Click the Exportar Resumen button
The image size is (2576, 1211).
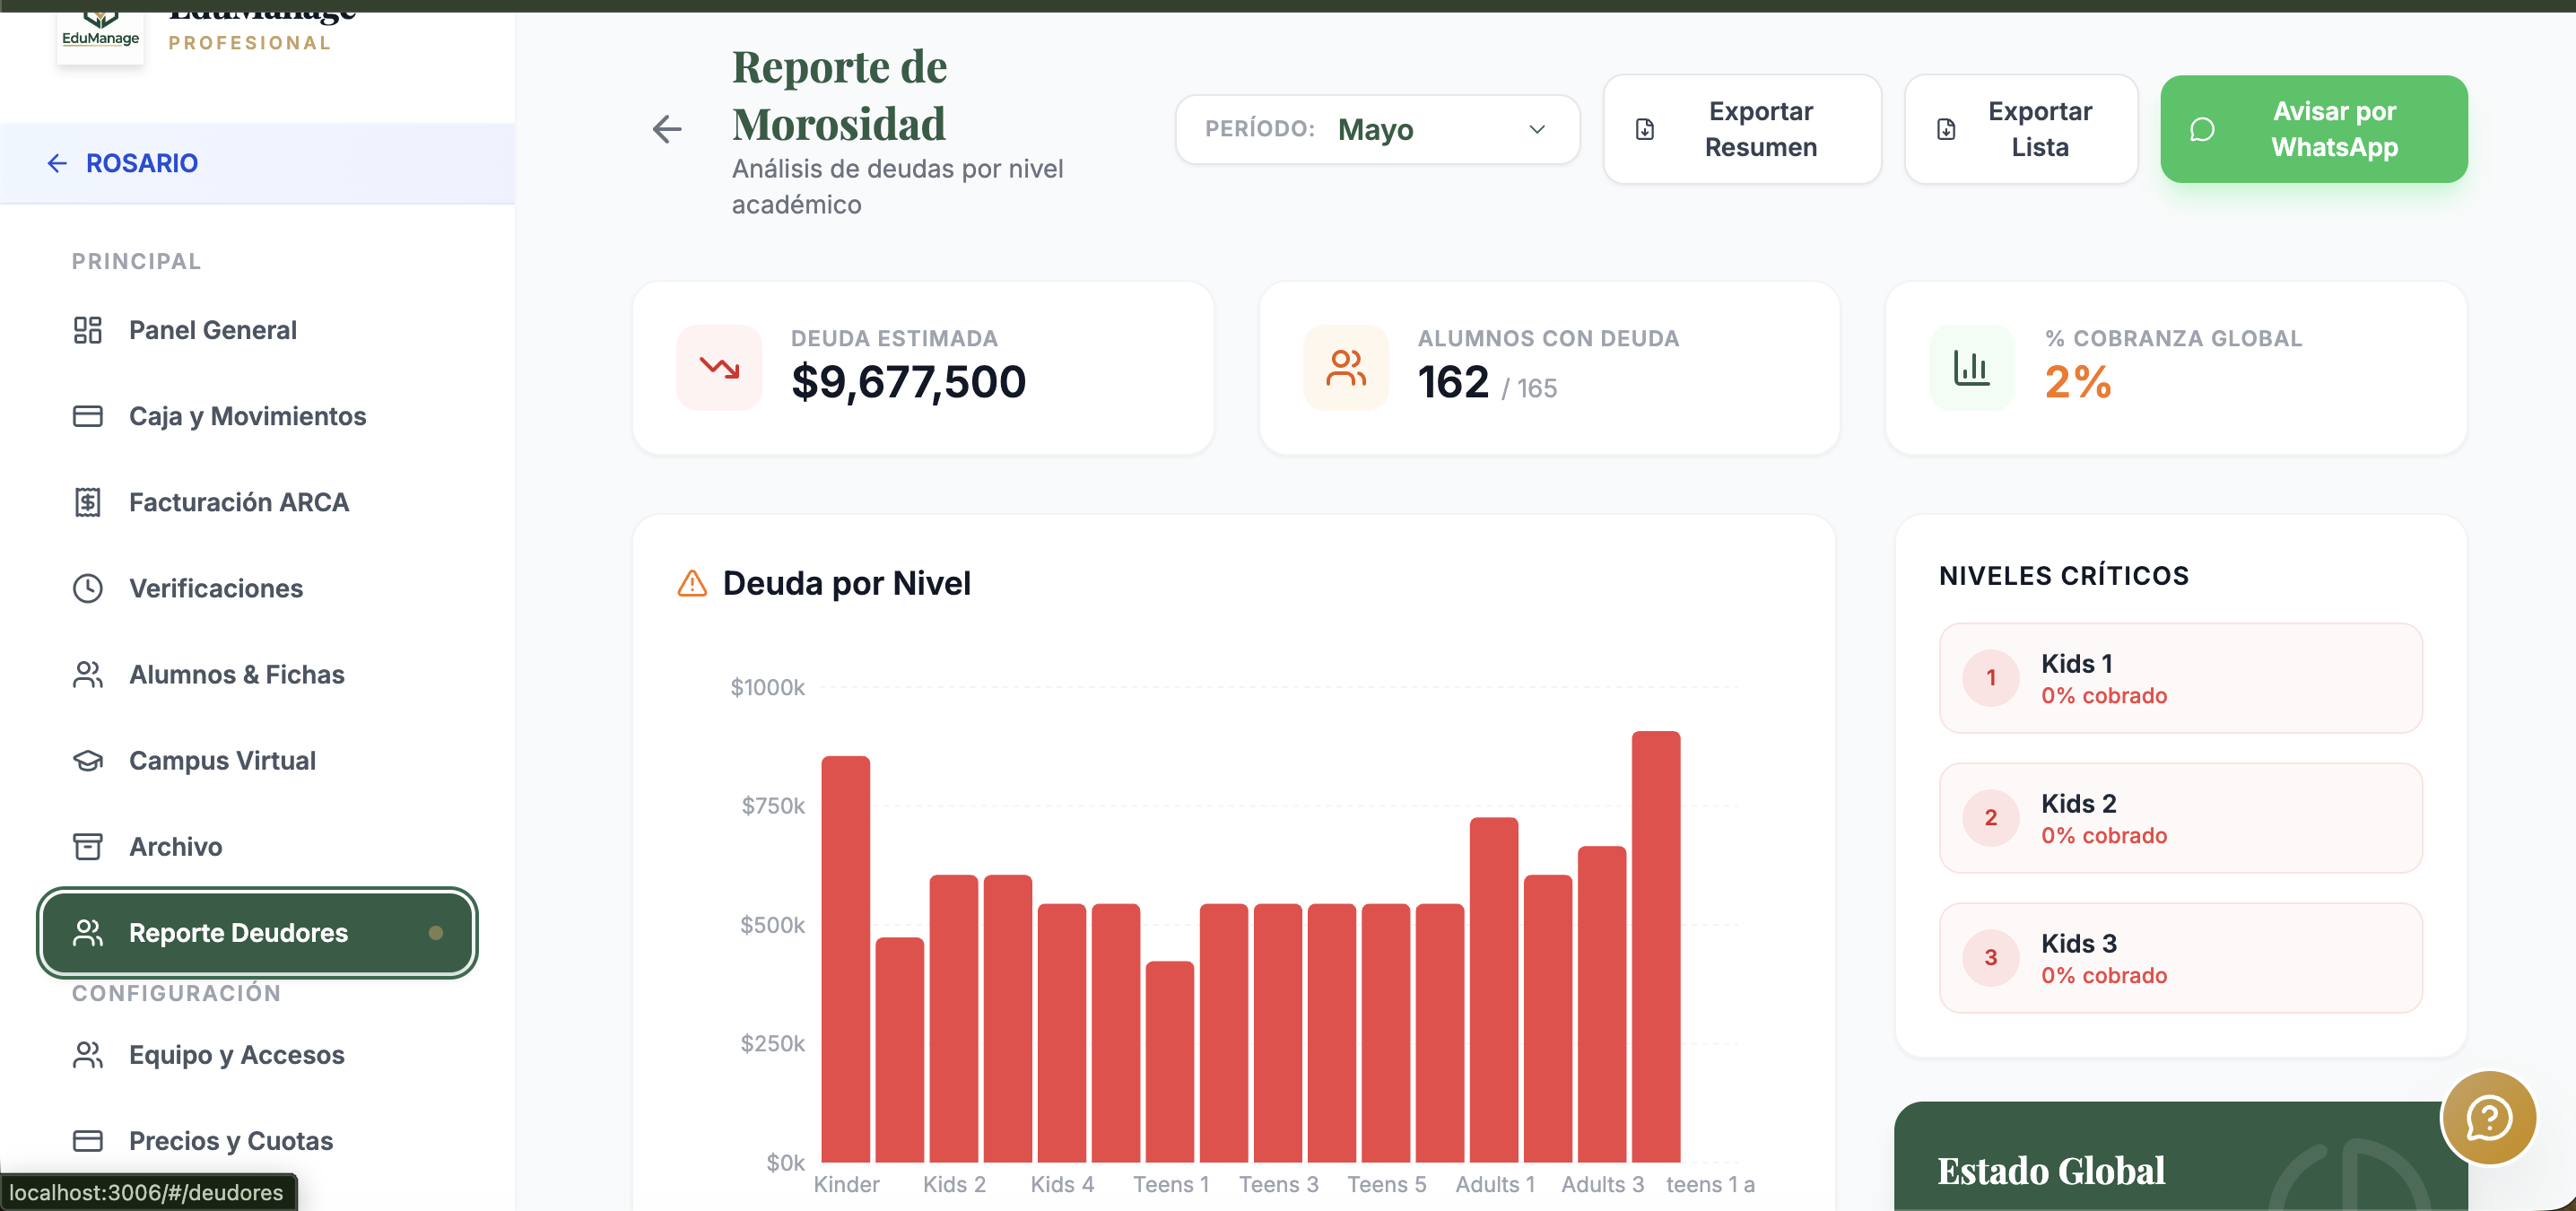click(1742, 129)
